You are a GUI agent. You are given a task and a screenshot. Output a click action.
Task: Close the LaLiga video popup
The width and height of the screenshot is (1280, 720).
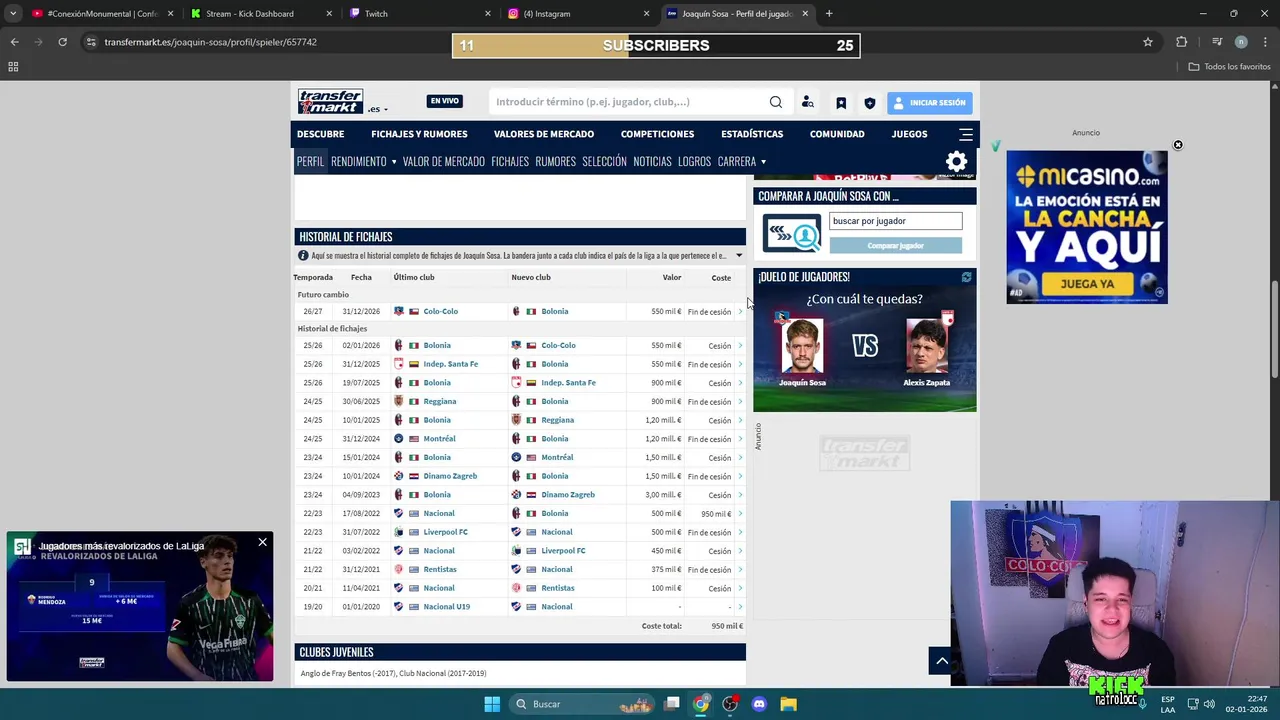[x=262, y=542]
